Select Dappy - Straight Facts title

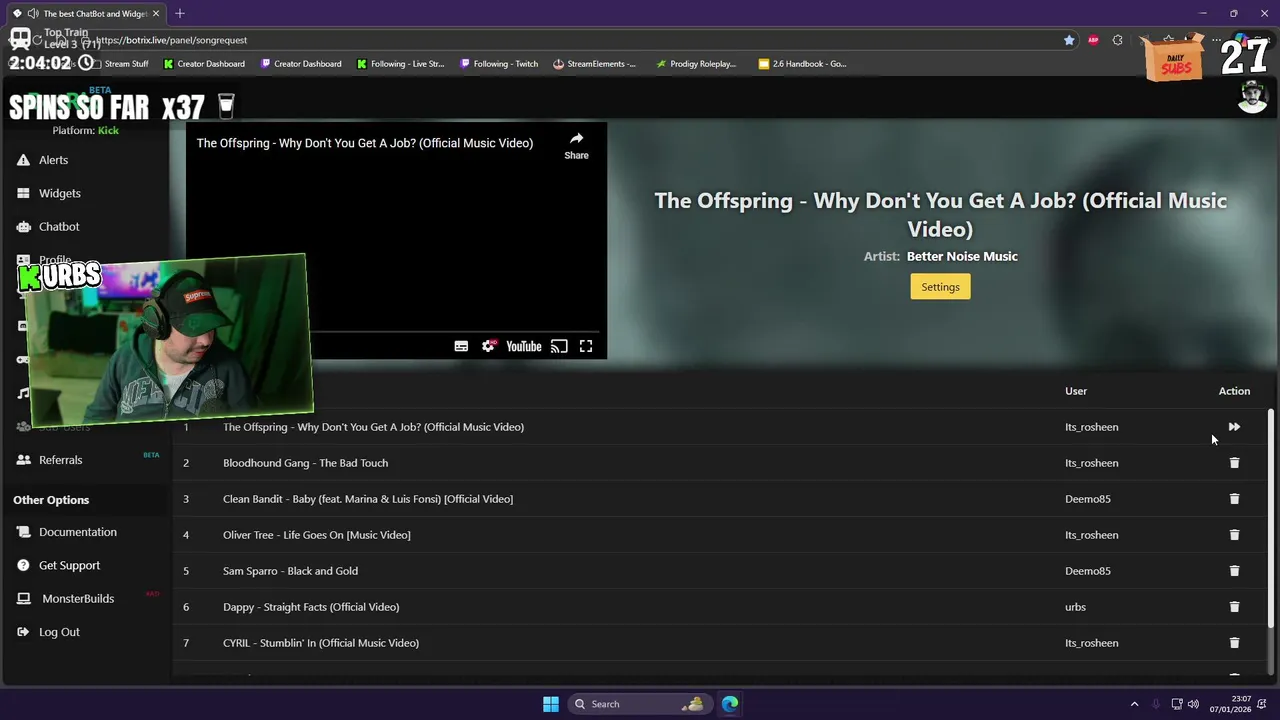coord(311,607)
